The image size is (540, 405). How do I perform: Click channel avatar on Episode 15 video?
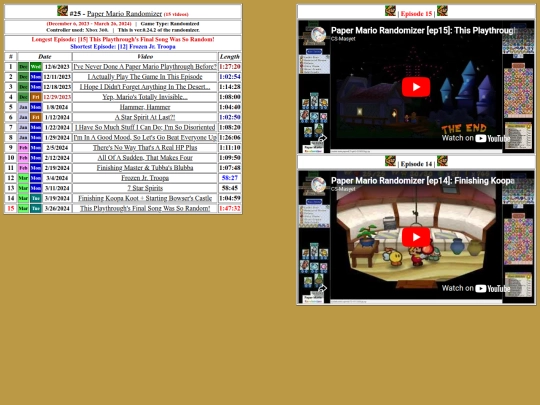pos(318,34)
